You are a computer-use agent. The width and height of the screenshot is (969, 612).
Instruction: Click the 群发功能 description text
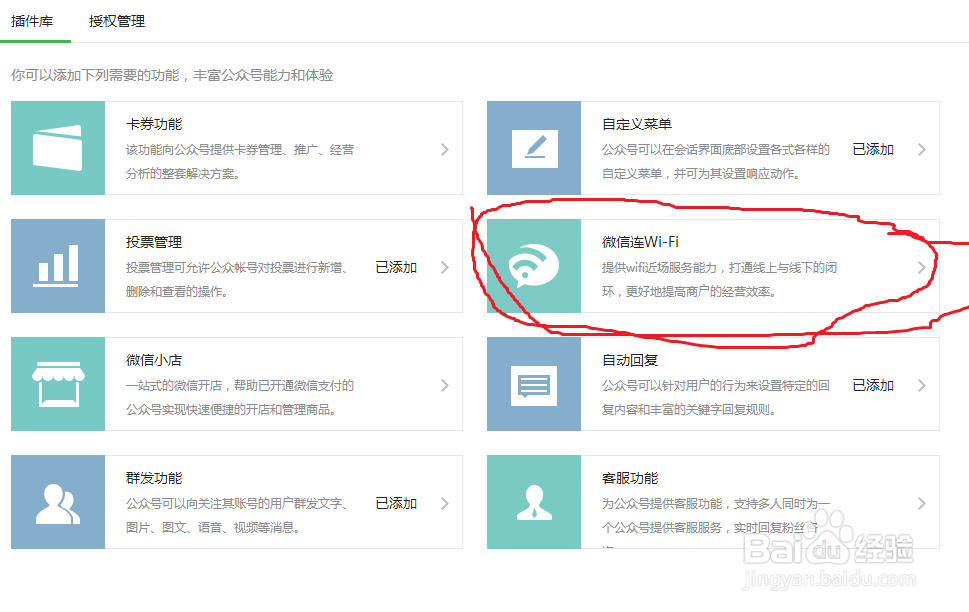point(237,516)
